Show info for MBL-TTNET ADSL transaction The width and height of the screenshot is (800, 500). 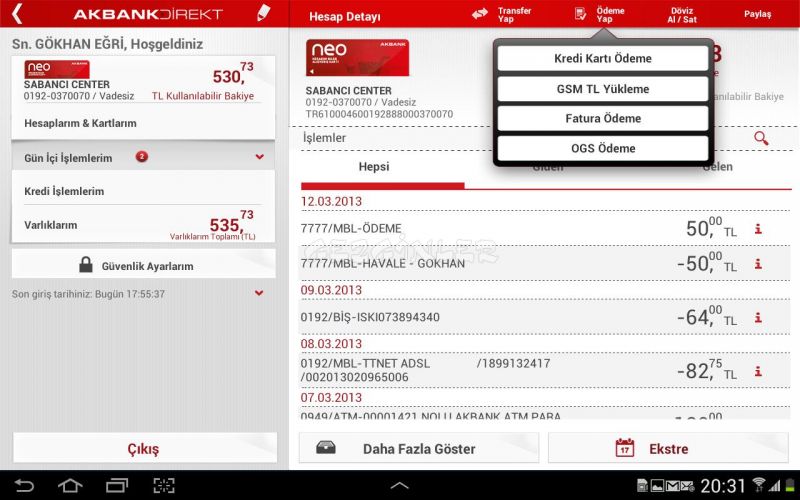(x=758, y=371)
